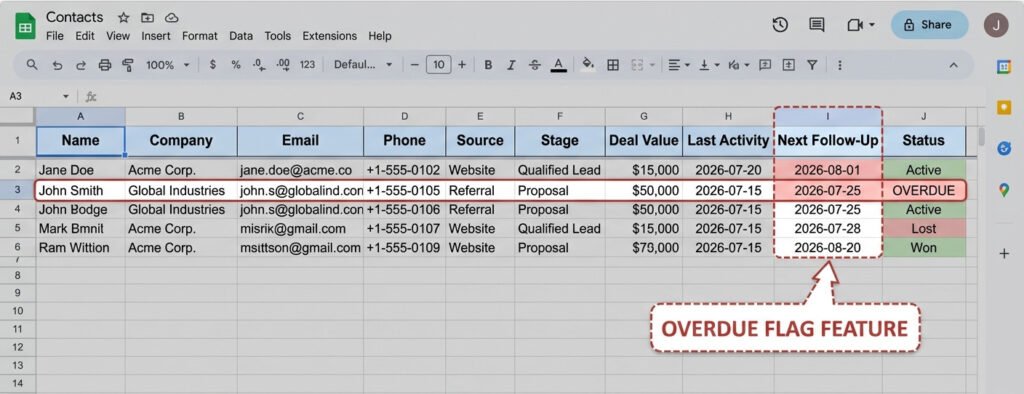
Task: Undo the last action
Action: [x=57, y=65]
